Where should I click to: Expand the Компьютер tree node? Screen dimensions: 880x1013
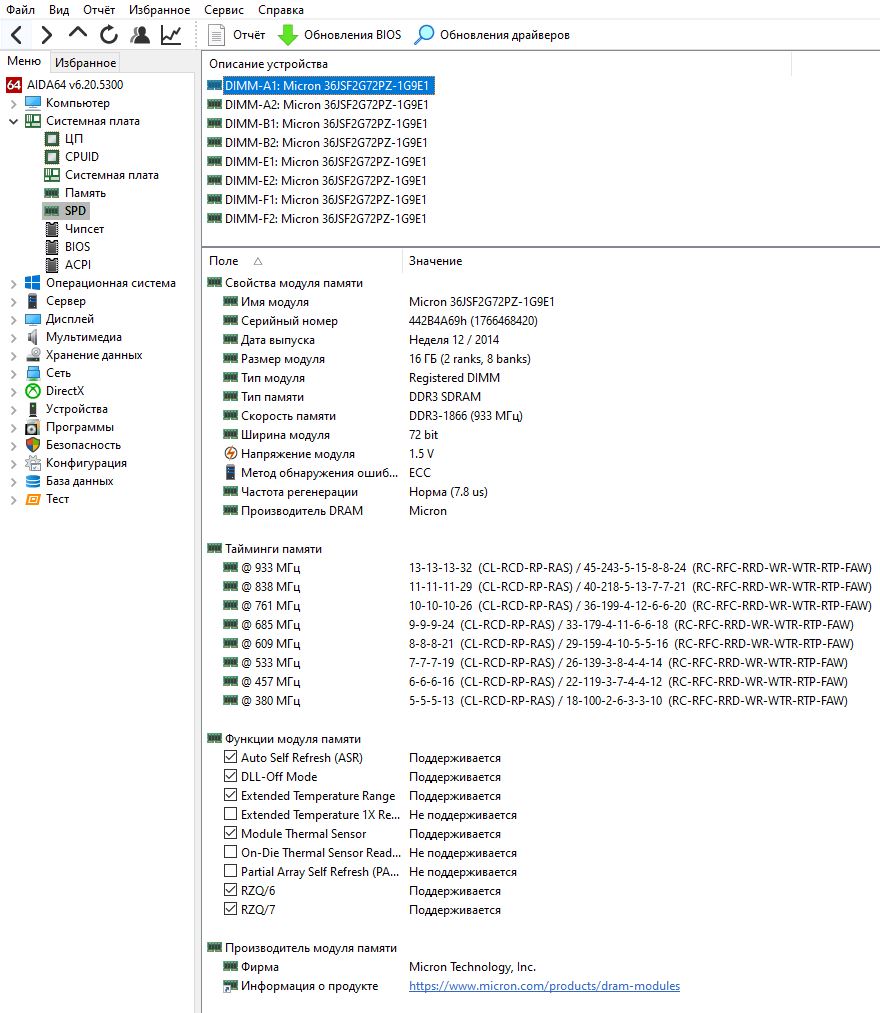coord(13,103)
